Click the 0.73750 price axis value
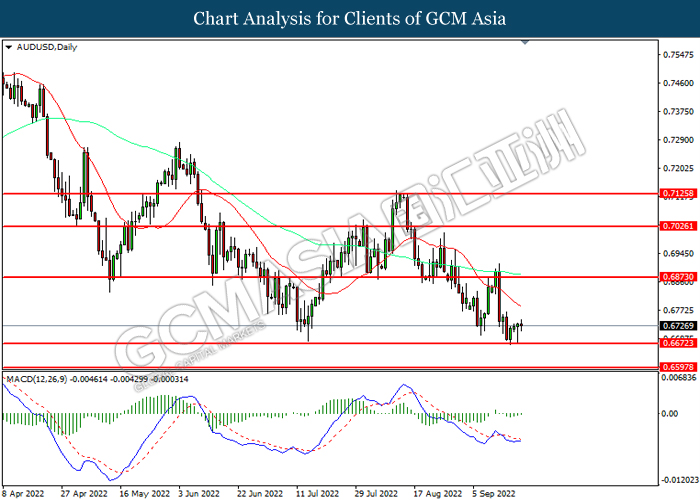 coord(679,111)
